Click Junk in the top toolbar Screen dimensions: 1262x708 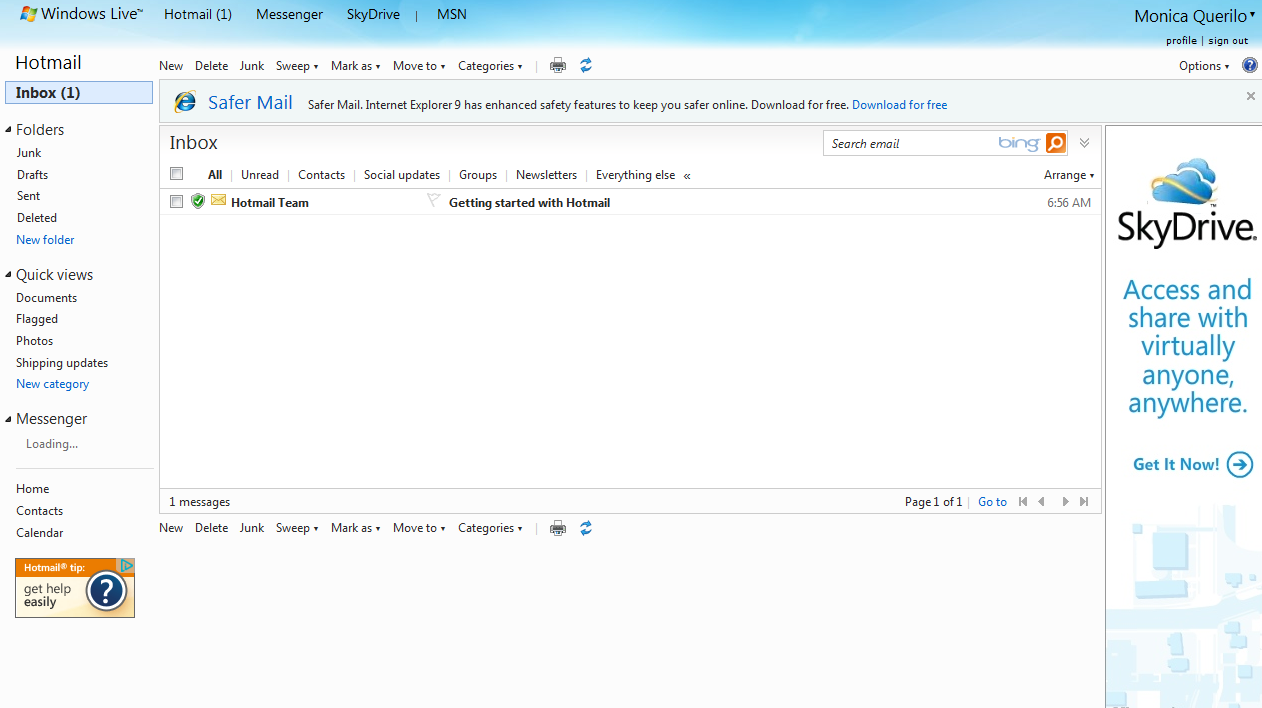(x=252, y=66)
